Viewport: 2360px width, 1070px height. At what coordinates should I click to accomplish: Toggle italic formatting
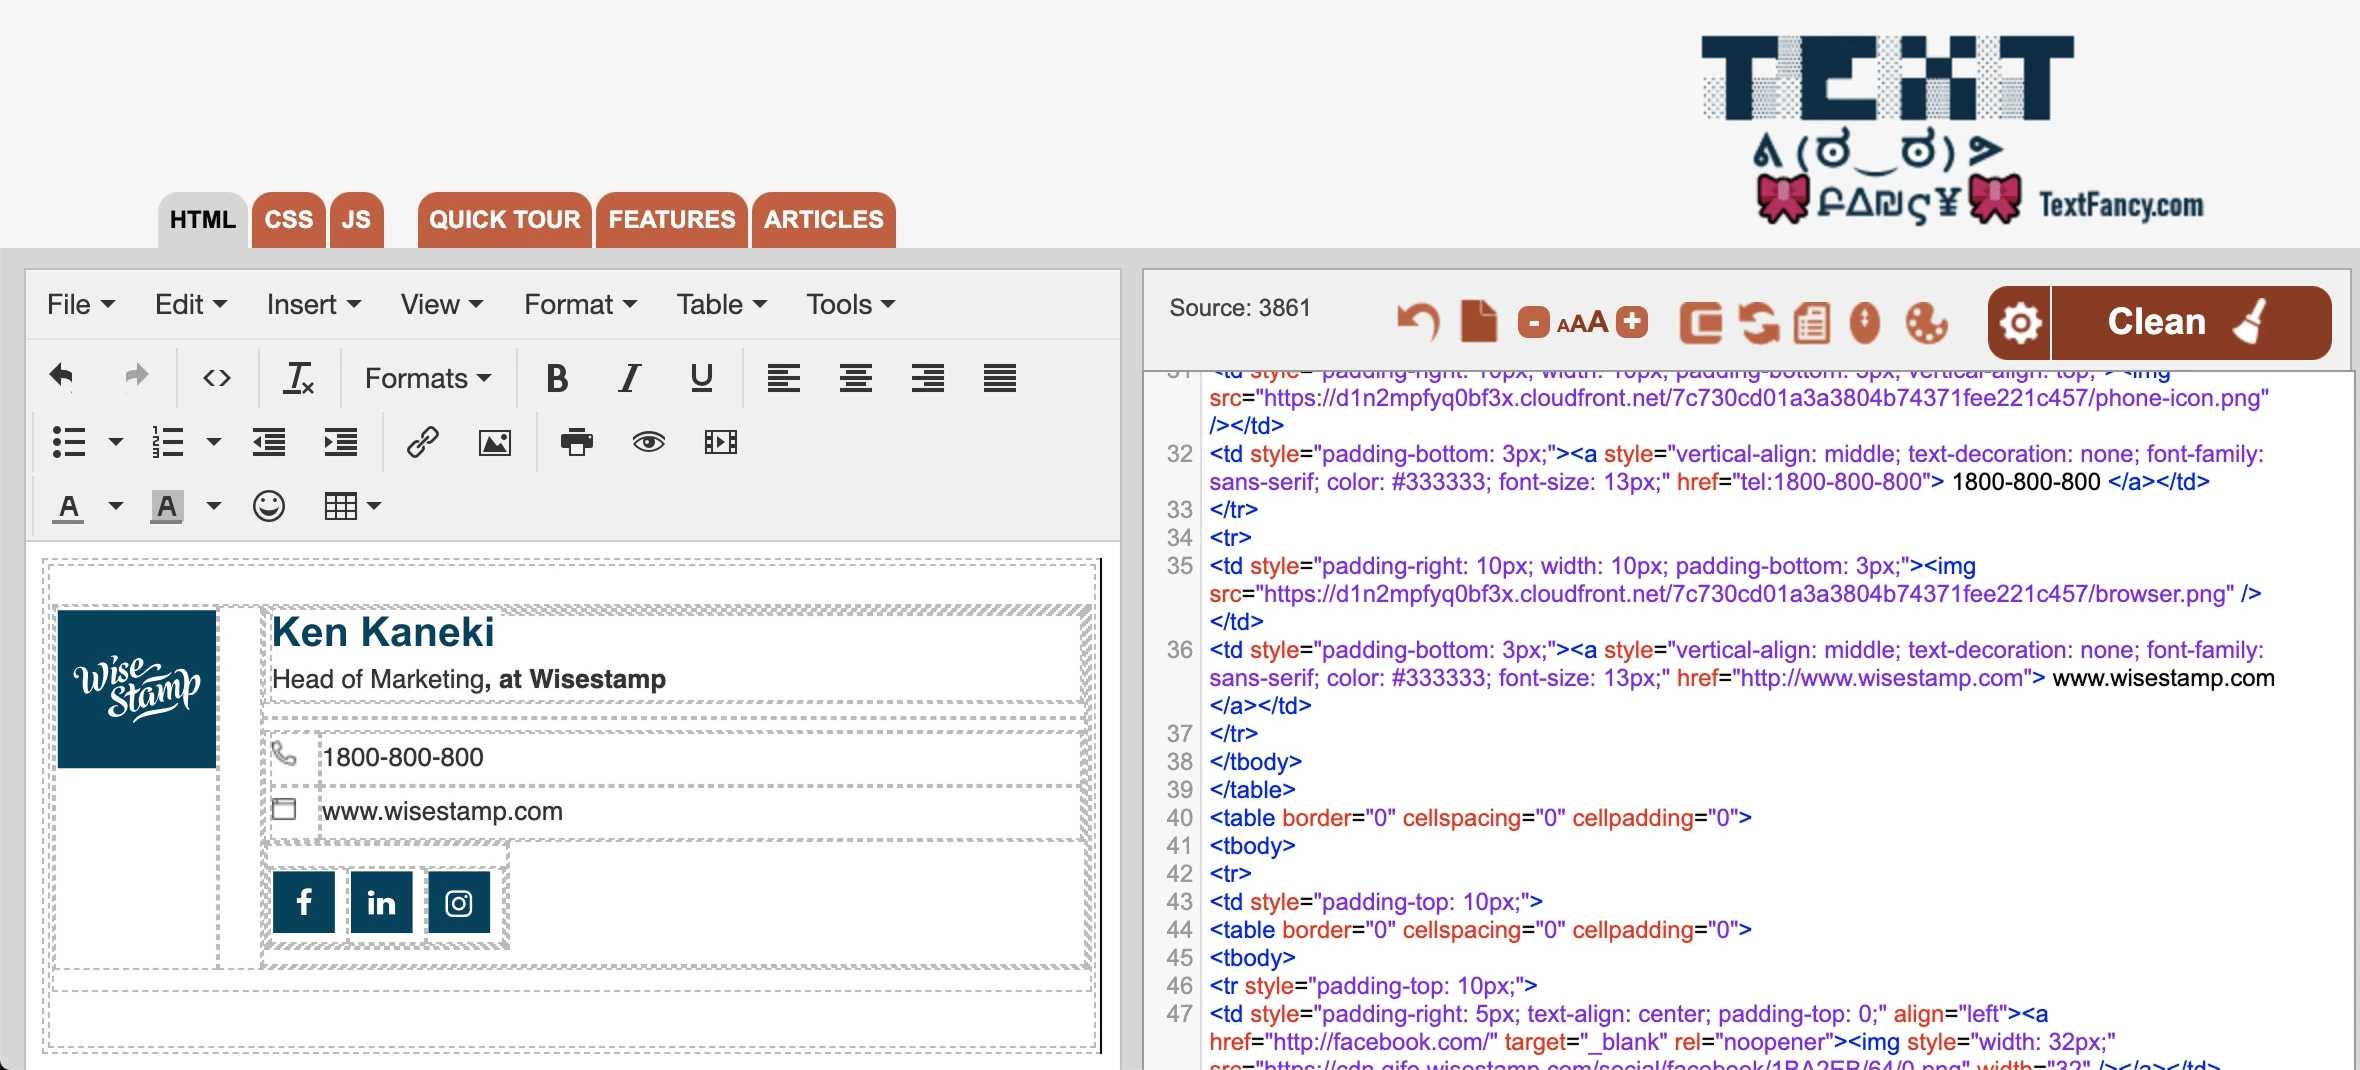[x=629, y=378]
